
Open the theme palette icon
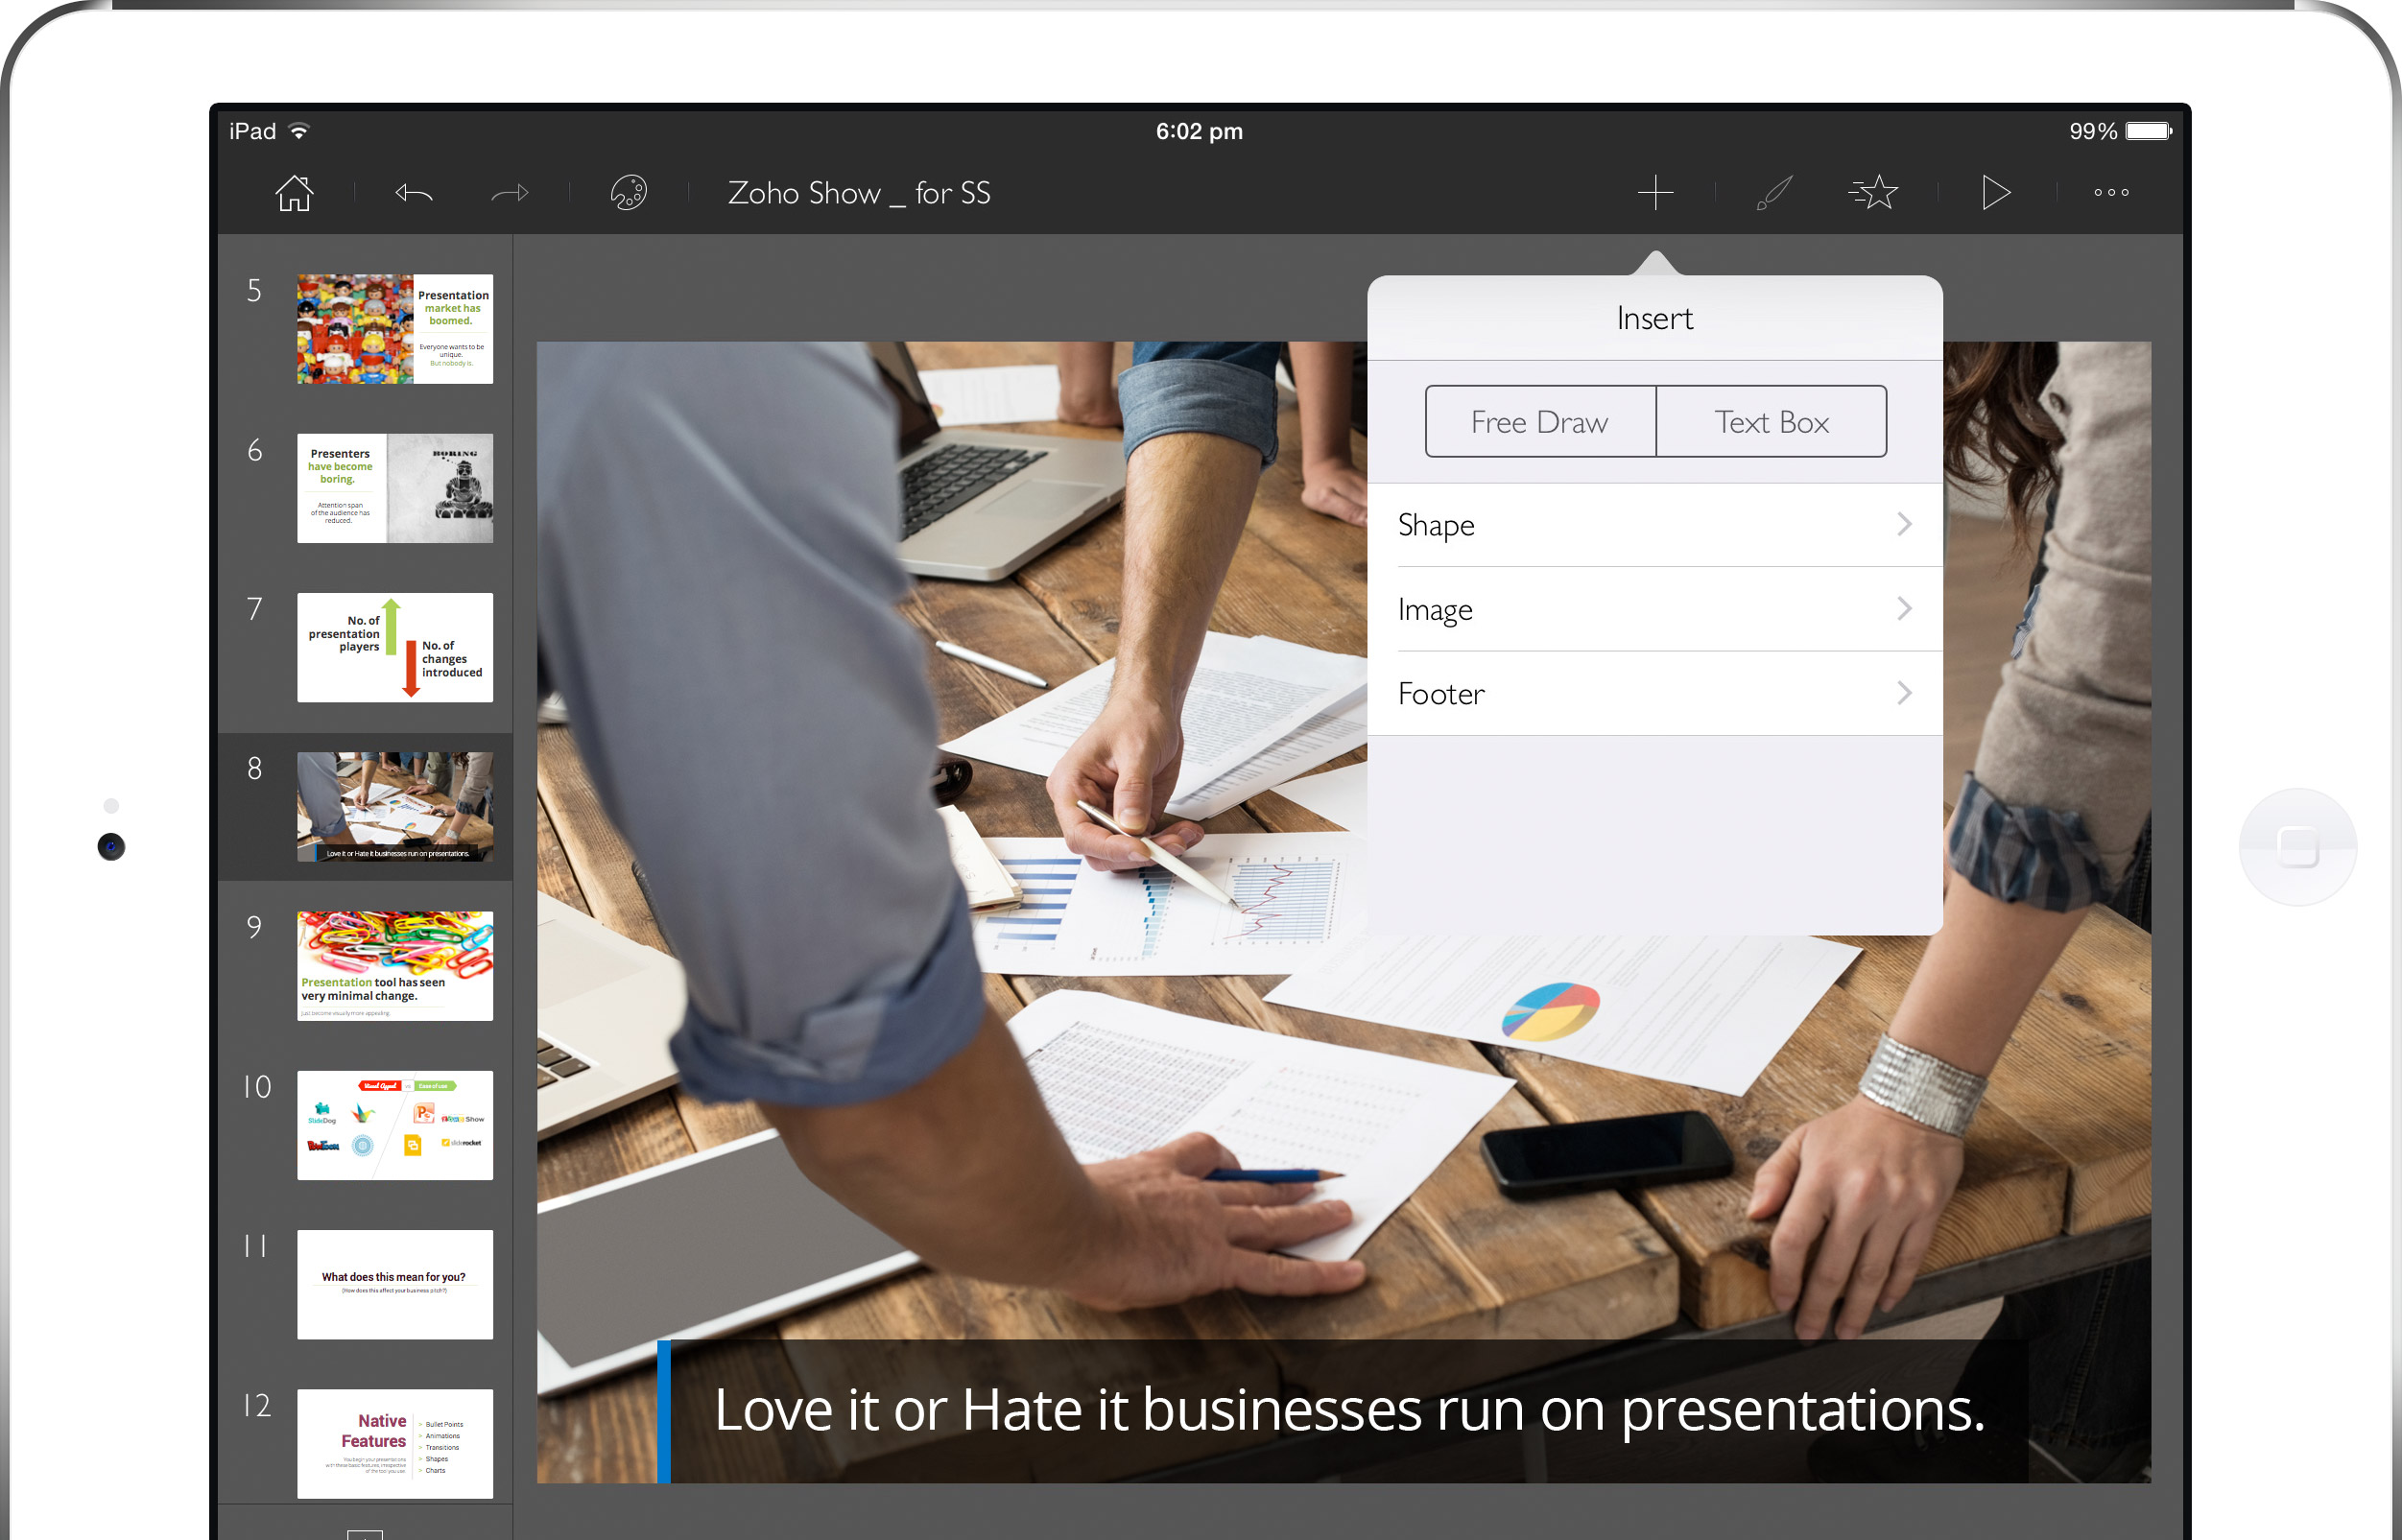(x=628, y=192)
